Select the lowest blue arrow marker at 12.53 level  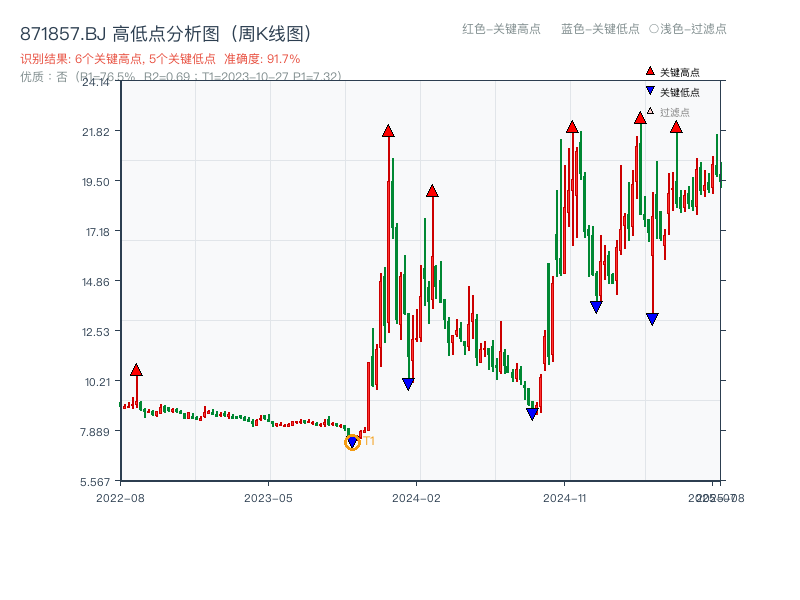point(653,318)
